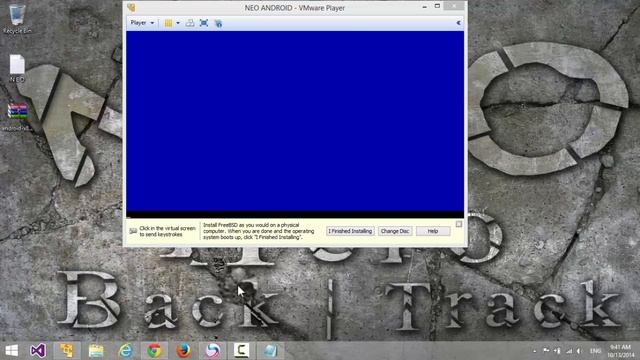
Task: Open Firefox from the taskbar
Action: click(x=183, y=351)
